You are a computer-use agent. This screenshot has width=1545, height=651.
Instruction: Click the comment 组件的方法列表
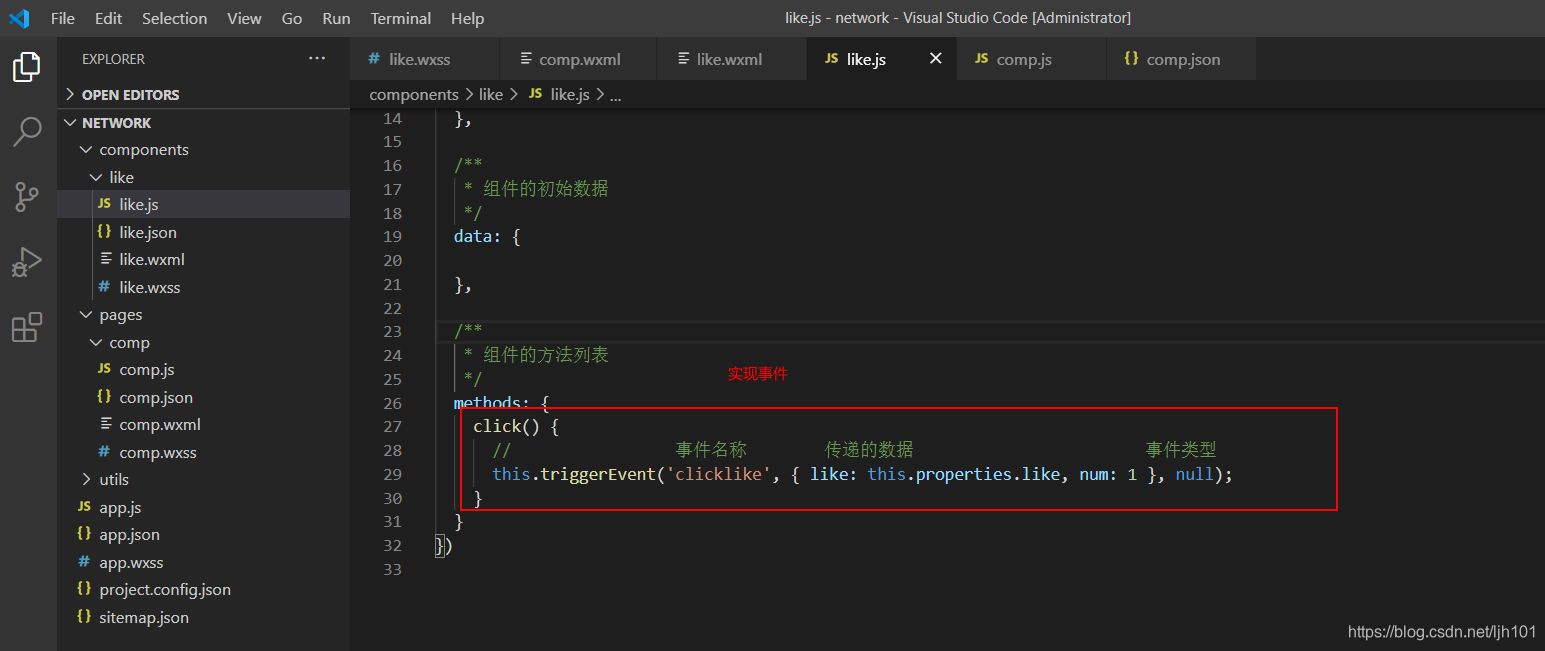[546, 355]
